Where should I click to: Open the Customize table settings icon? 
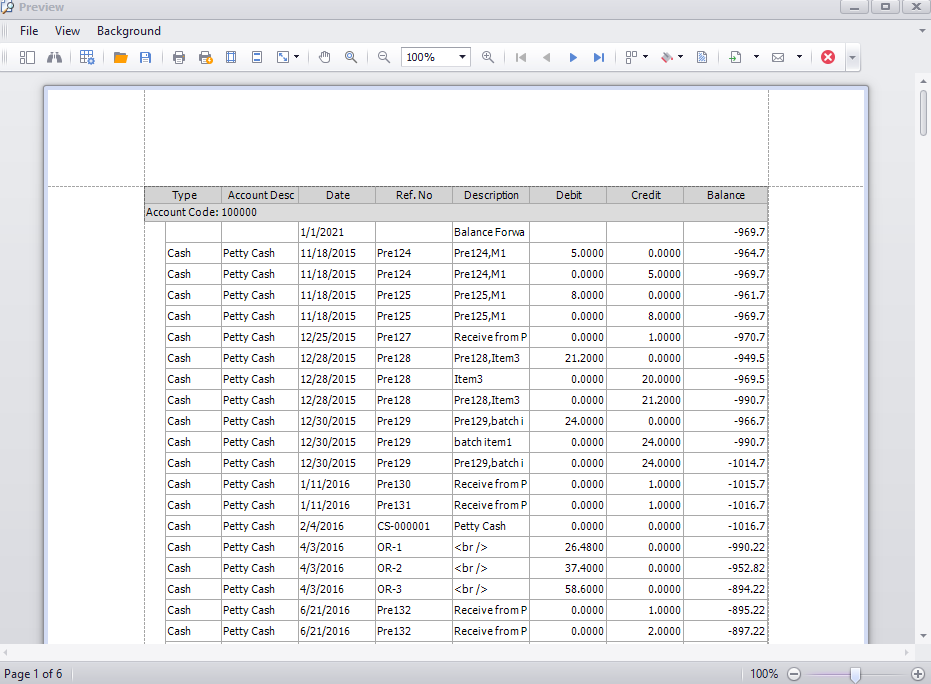point(87,58)
